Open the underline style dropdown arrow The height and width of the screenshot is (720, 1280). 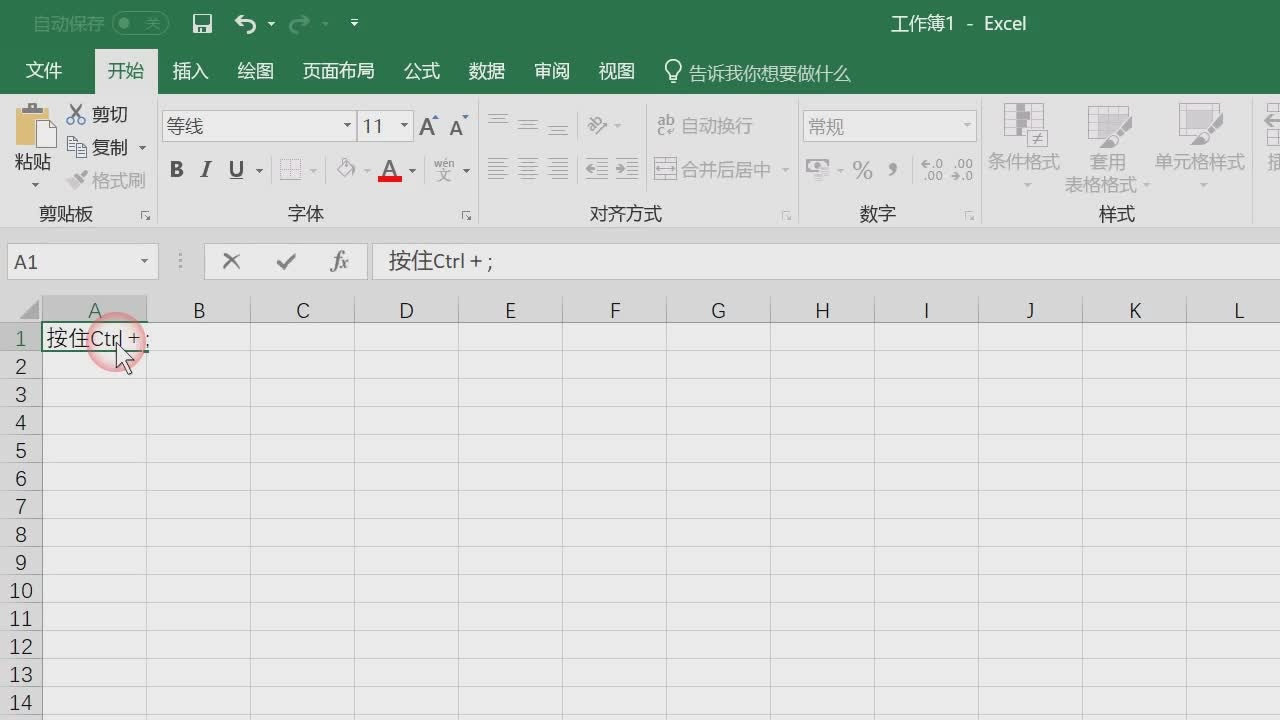point(259,171)
